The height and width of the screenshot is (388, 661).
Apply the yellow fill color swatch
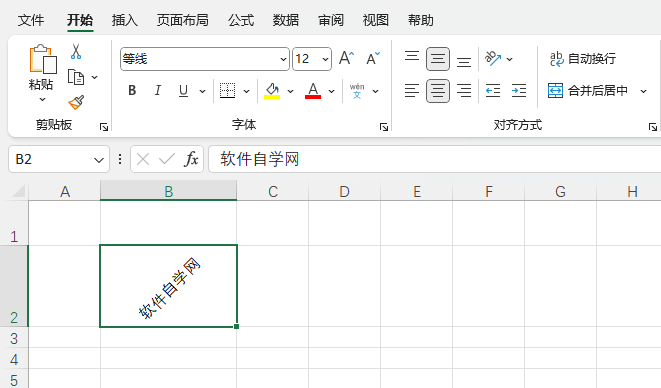(x=272, y=91)
